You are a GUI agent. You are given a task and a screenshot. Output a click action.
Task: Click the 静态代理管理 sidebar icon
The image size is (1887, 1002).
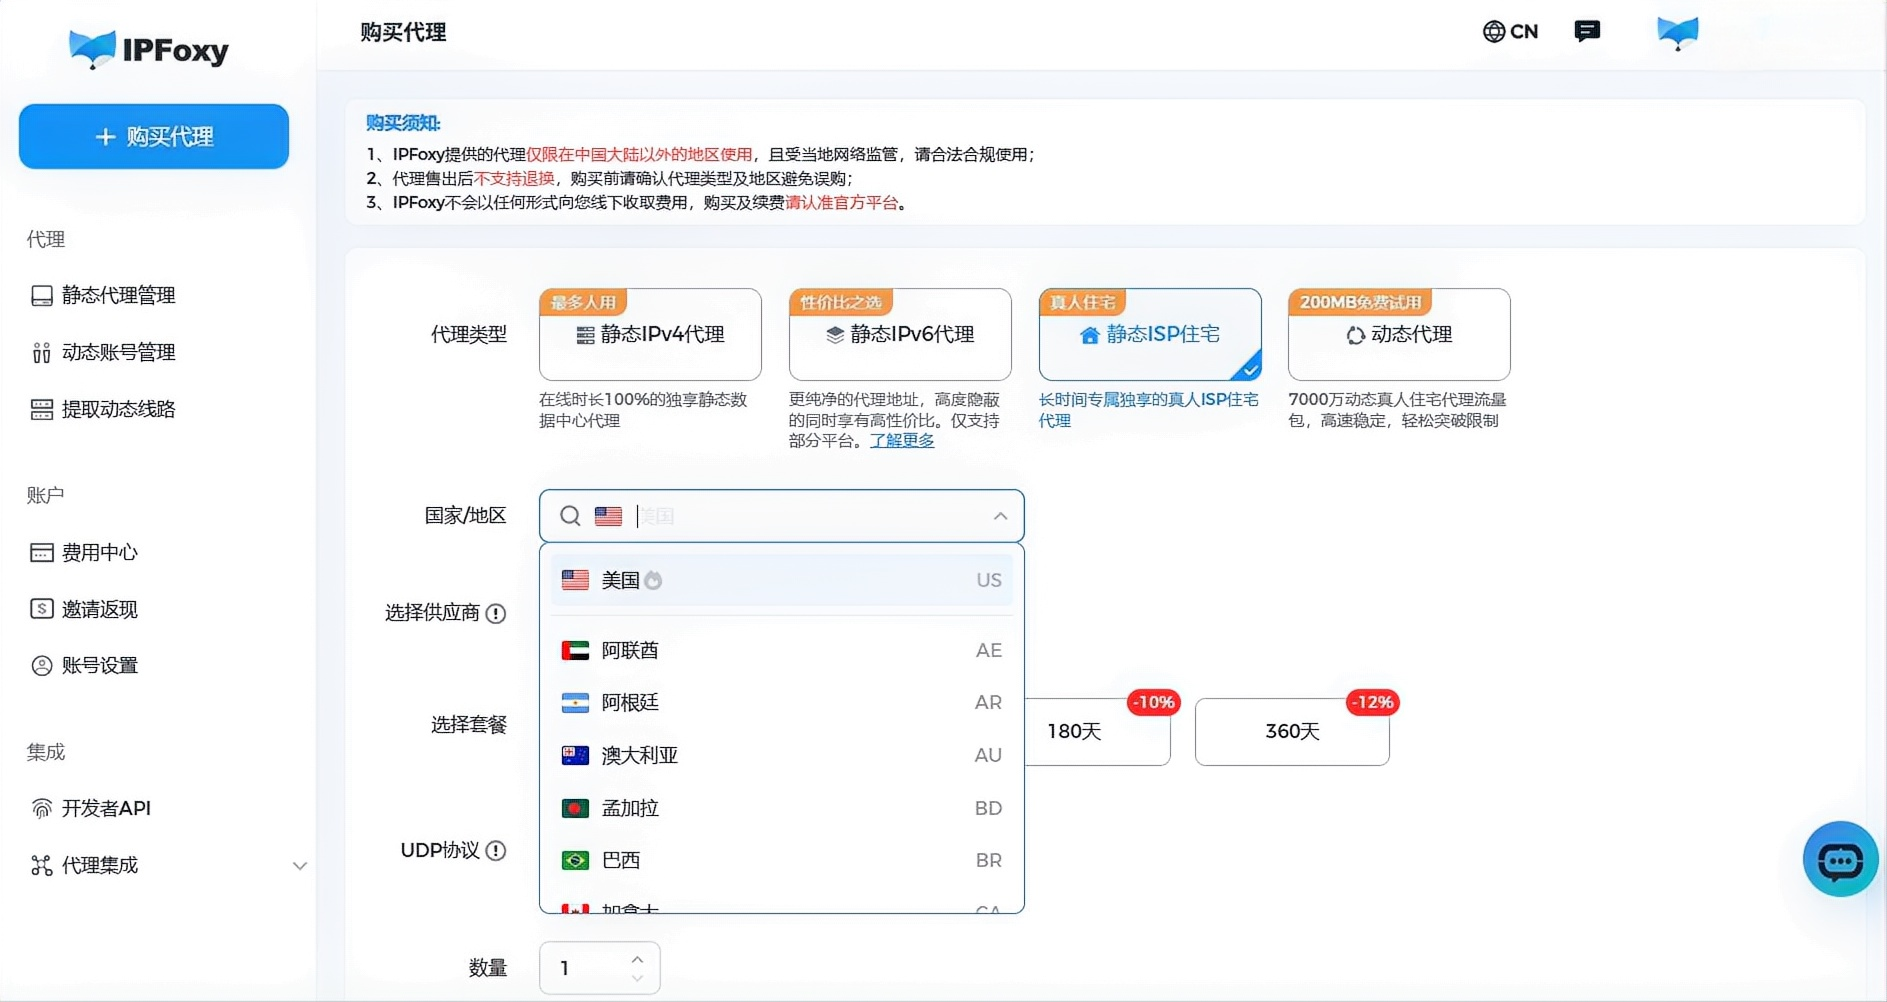pos(42,296)
